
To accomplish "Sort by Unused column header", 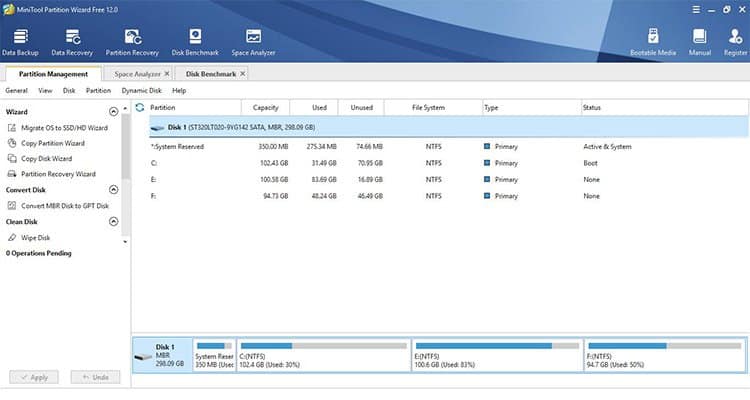I will click(361, 108).
